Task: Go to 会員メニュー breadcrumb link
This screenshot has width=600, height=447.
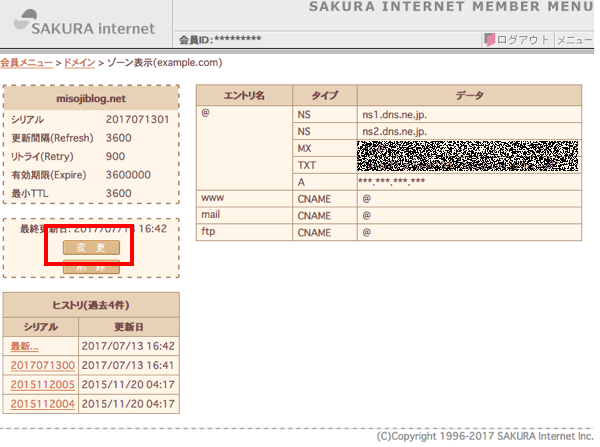Action: click(x=26, y=62)
